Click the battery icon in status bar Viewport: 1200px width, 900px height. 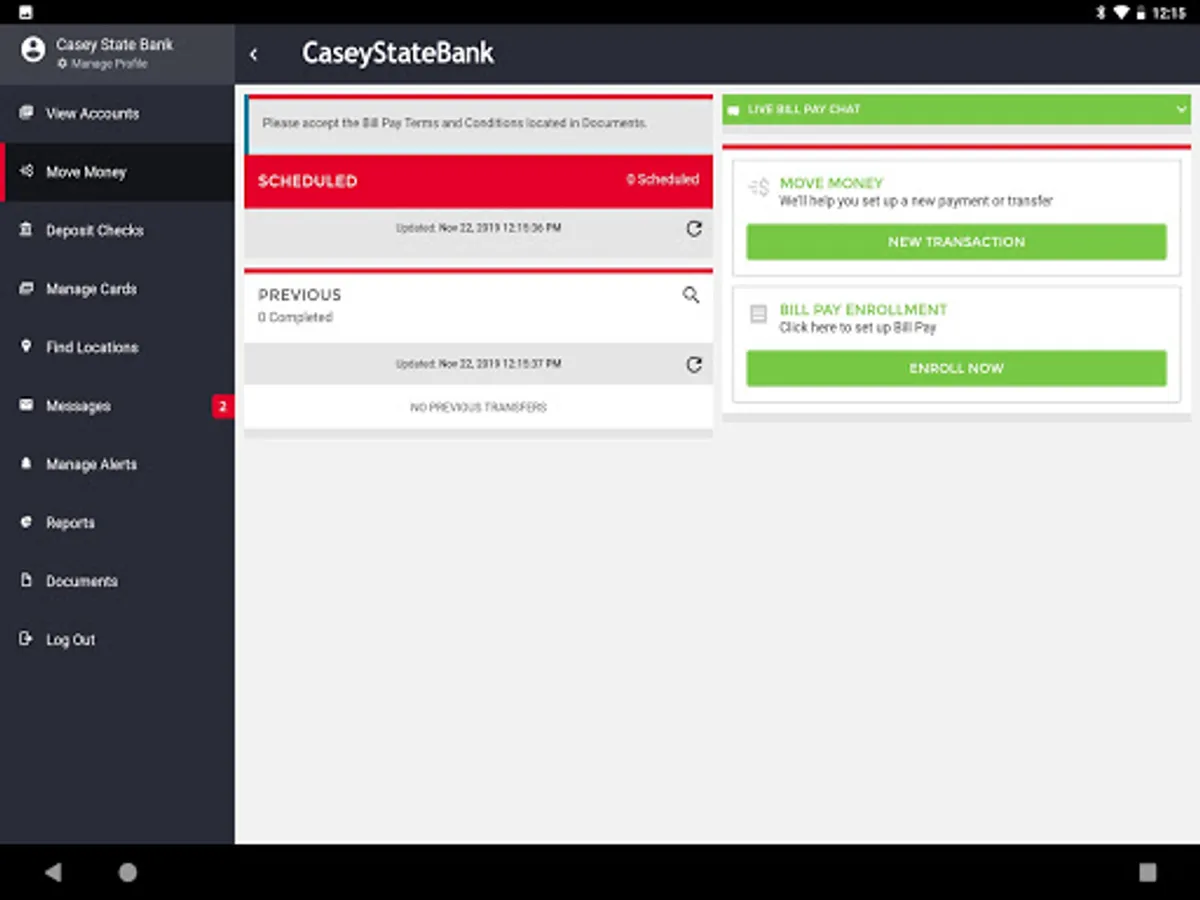[1143, 12]
